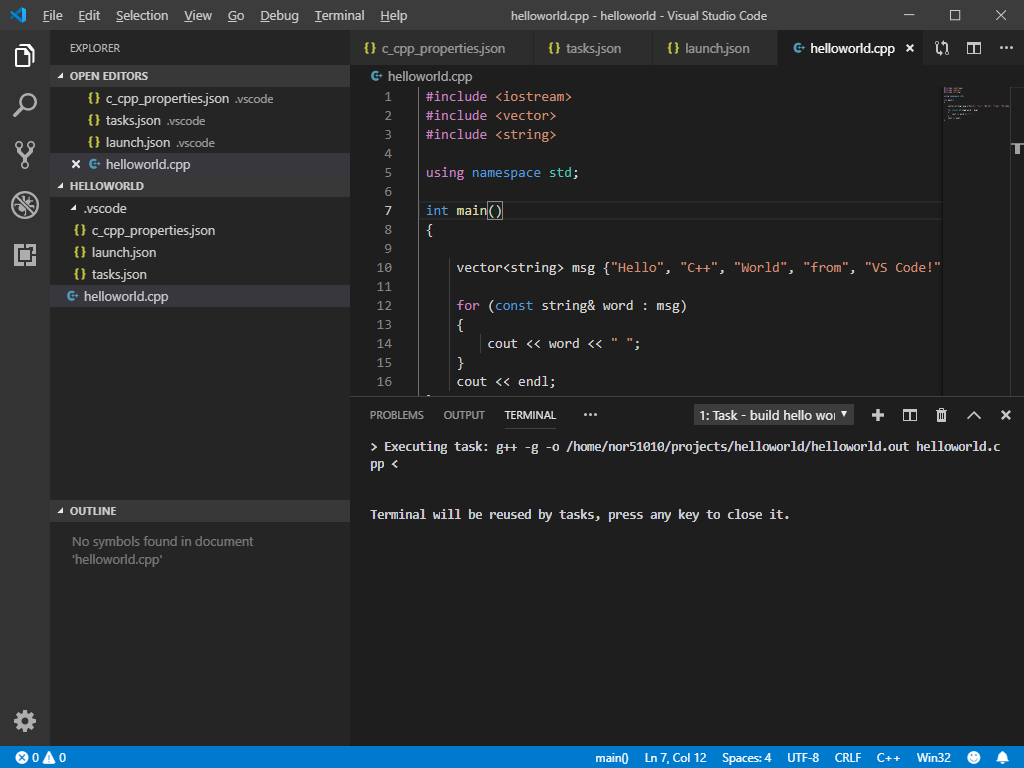Open the Search sidebar icon
This screenshot has width=1024, height=768.
click(25, 104)
